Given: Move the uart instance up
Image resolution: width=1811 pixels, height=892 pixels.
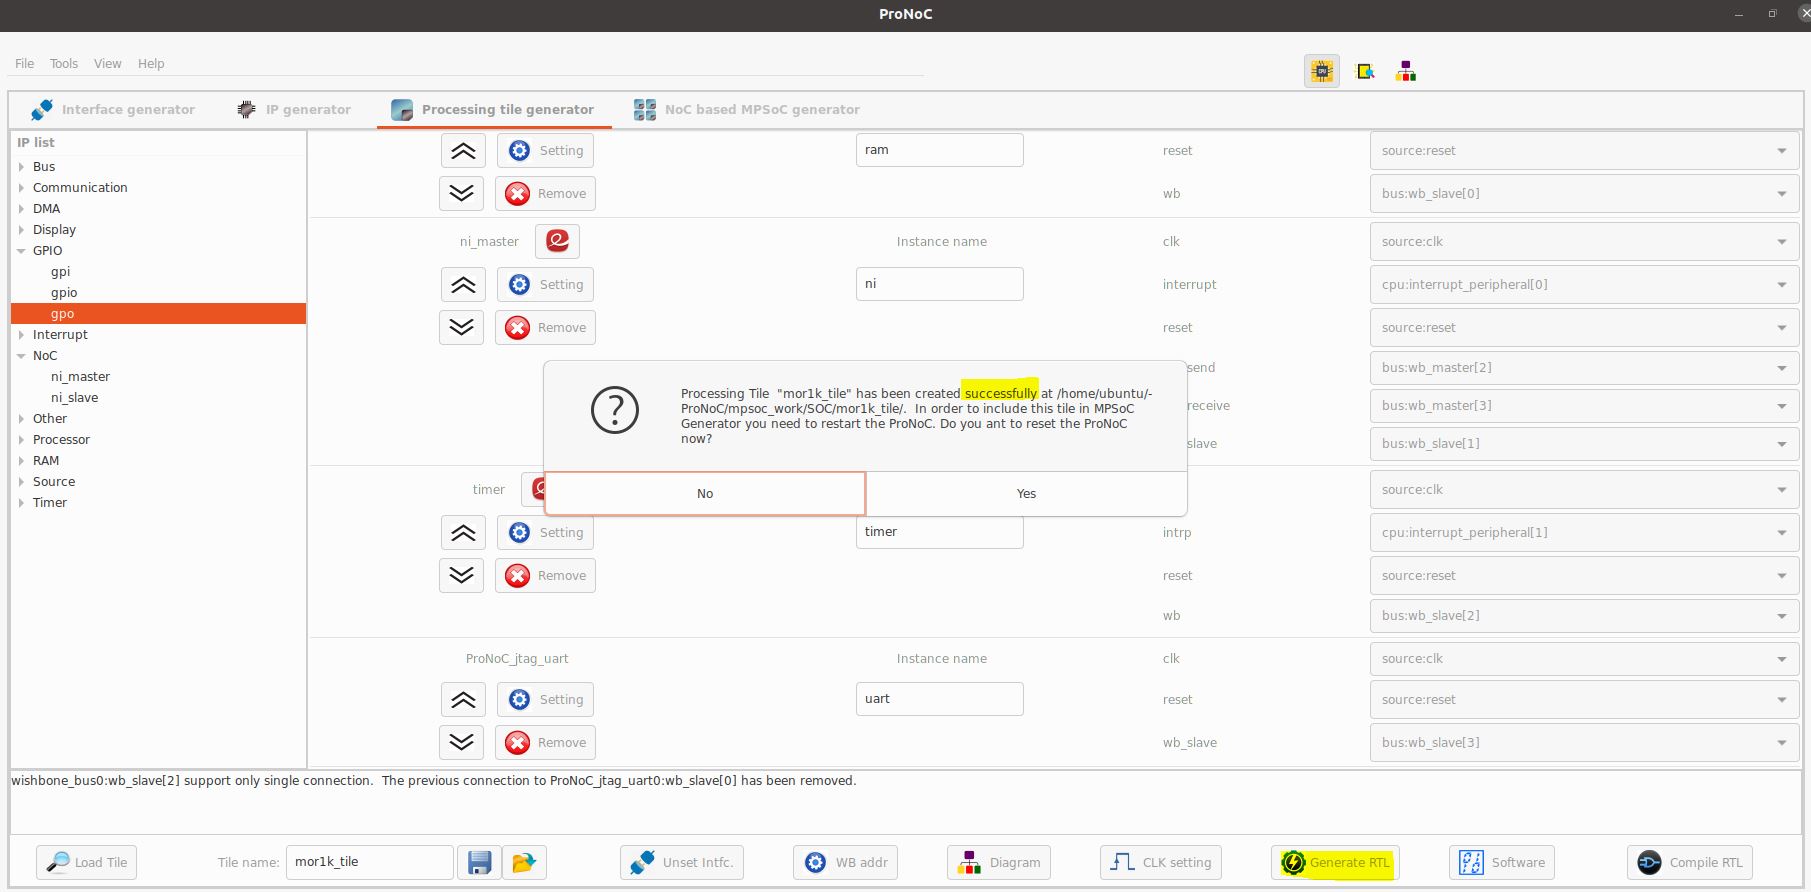Looking at the screenshot, I should [462, 700].
